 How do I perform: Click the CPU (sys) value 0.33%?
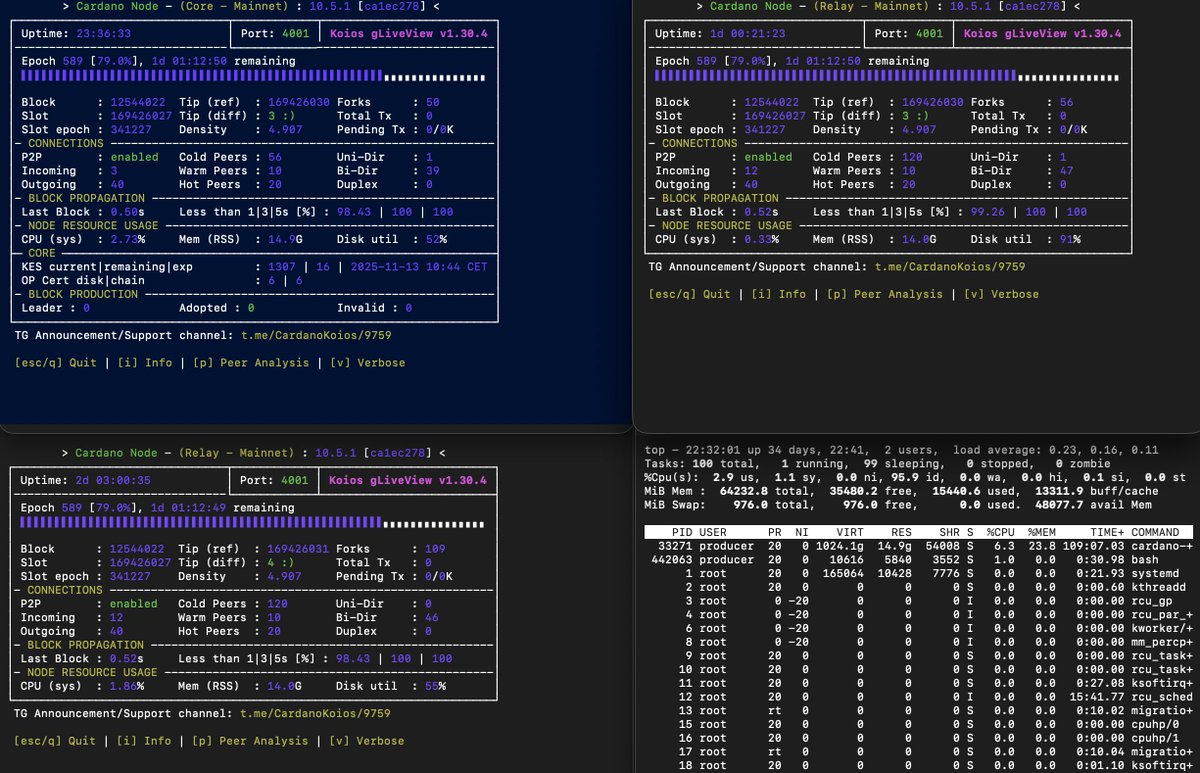pos(761,239)
